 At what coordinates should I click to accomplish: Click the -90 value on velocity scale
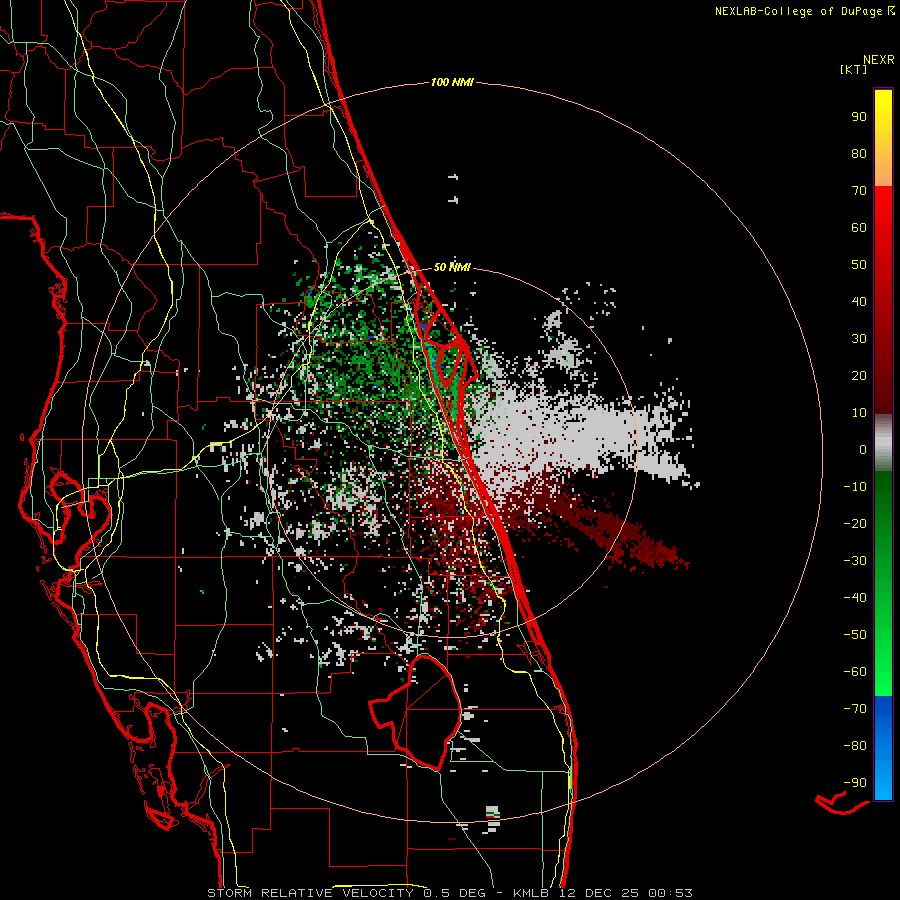[855, 783]
